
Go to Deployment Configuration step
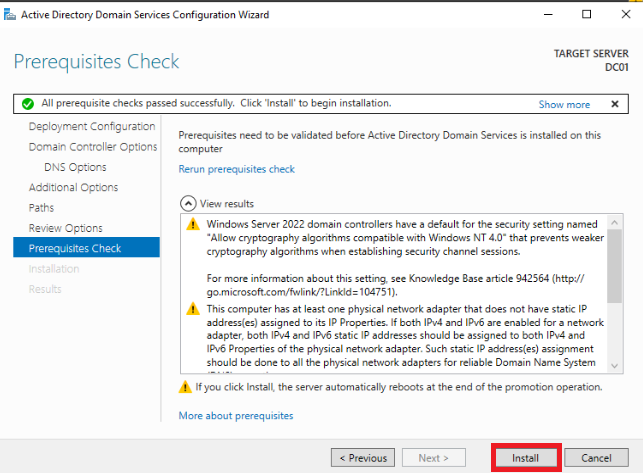(x=92, y=126)
